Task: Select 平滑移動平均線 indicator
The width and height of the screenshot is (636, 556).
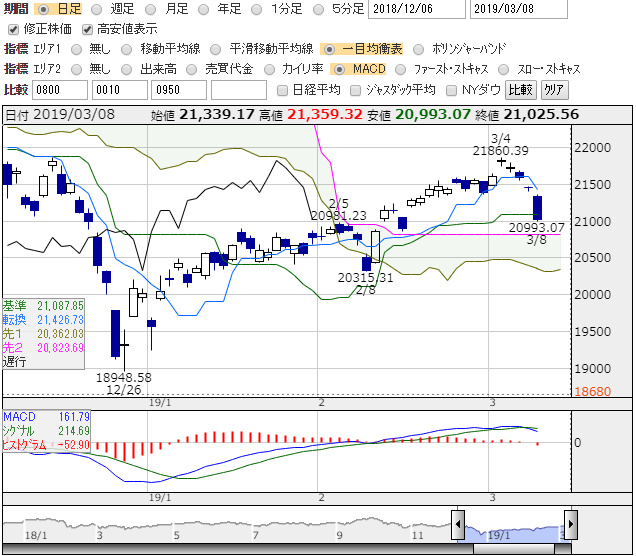Action: 215,49
